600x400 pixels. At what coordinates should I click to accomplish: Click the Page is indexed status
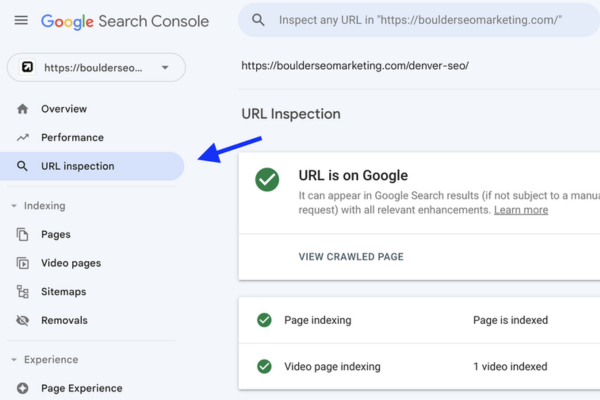coord(510,320)
